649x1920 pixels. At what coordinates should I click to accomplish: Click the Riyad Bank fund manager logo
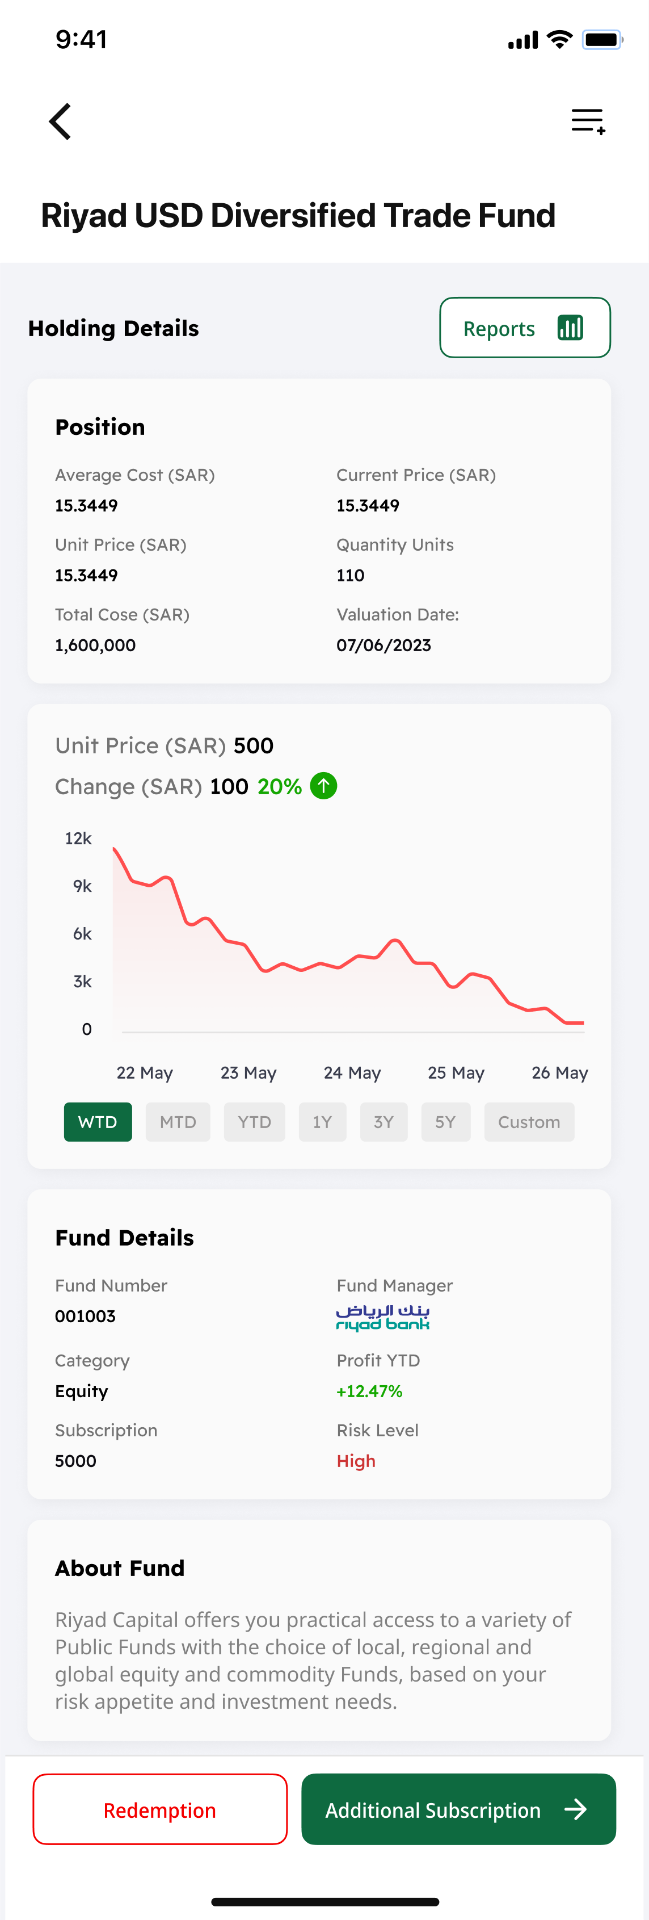tap(383, 1318)
